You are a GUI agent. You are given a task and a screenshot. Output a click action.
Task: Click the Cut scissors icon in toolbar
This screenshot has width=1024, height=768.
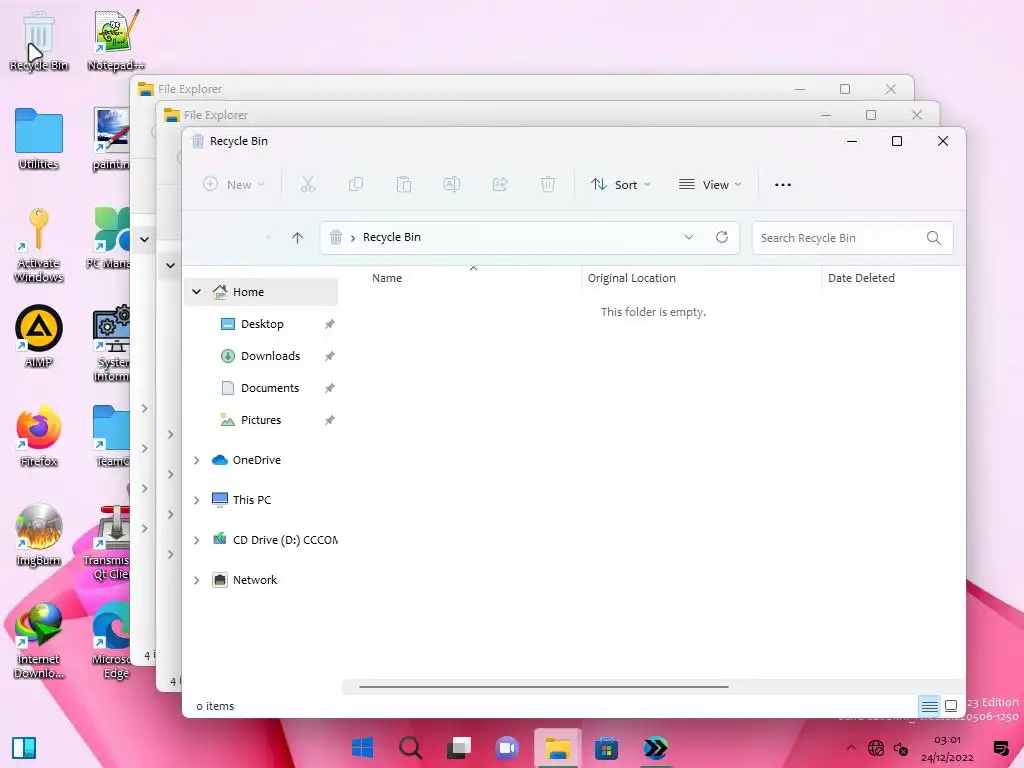(x=308, y=185)
